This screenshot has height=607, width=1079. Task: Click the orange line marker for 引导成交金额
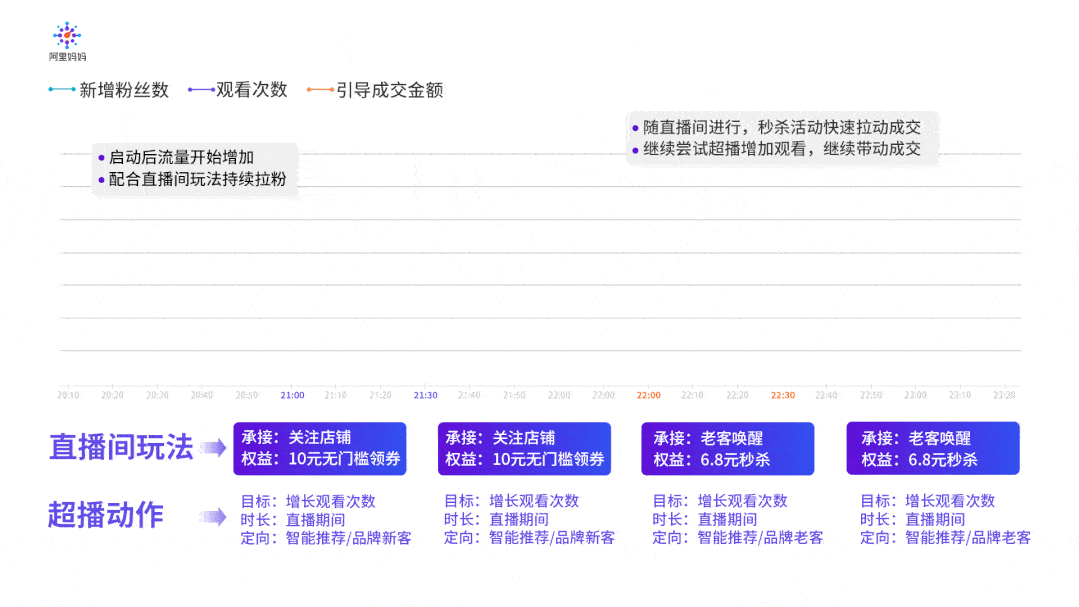click(321, 89)
